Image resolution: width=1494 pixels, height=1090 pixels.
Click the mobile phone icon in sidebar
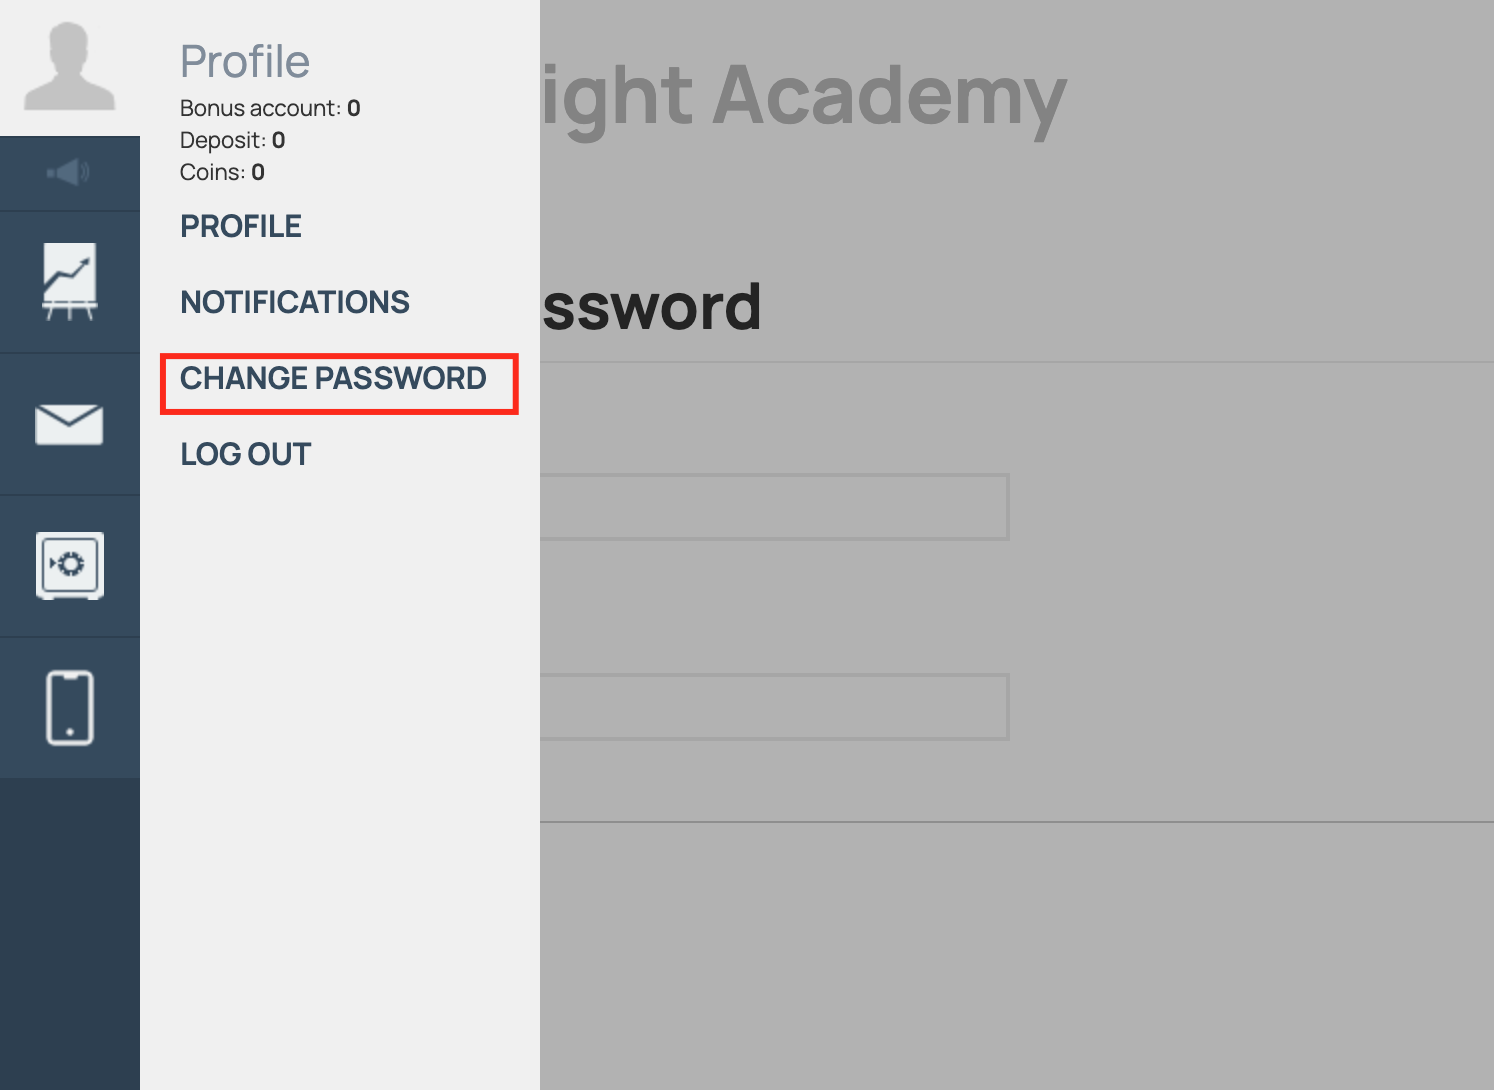click(x=69, y=707)
